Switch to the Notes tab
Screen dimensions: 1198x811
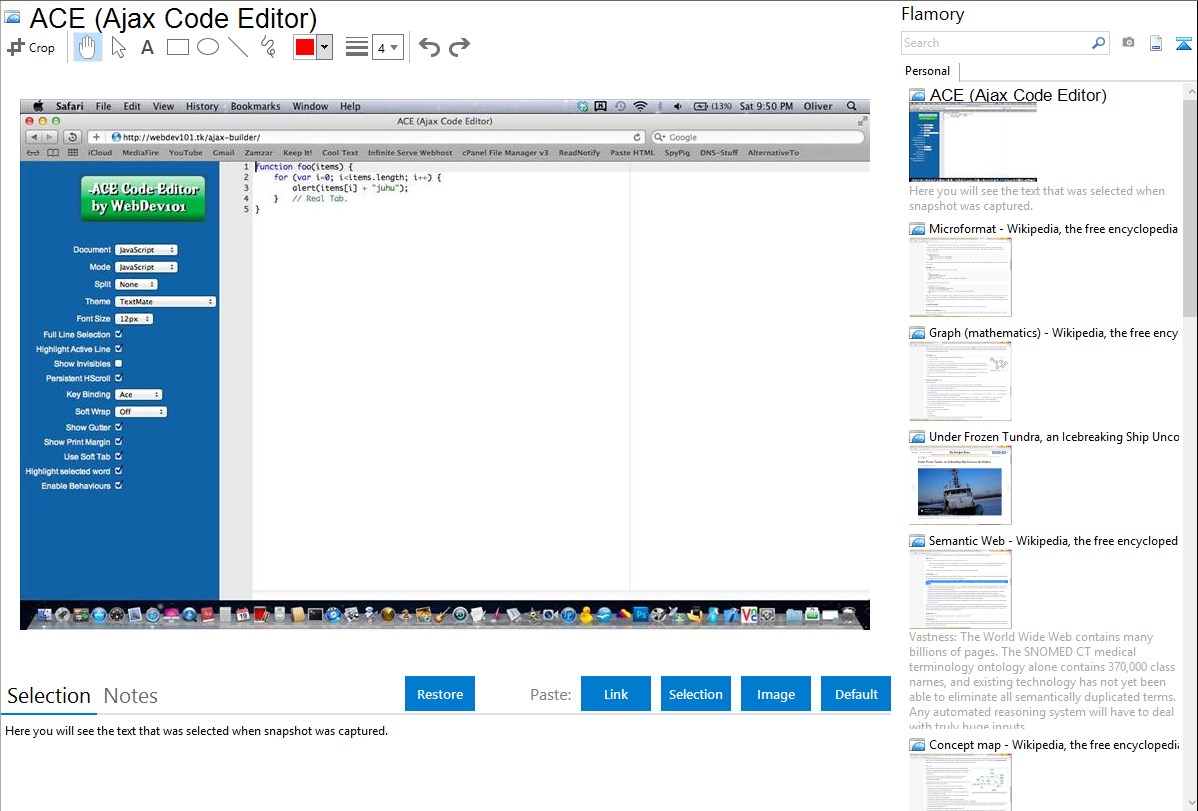(x=131, y=696)
